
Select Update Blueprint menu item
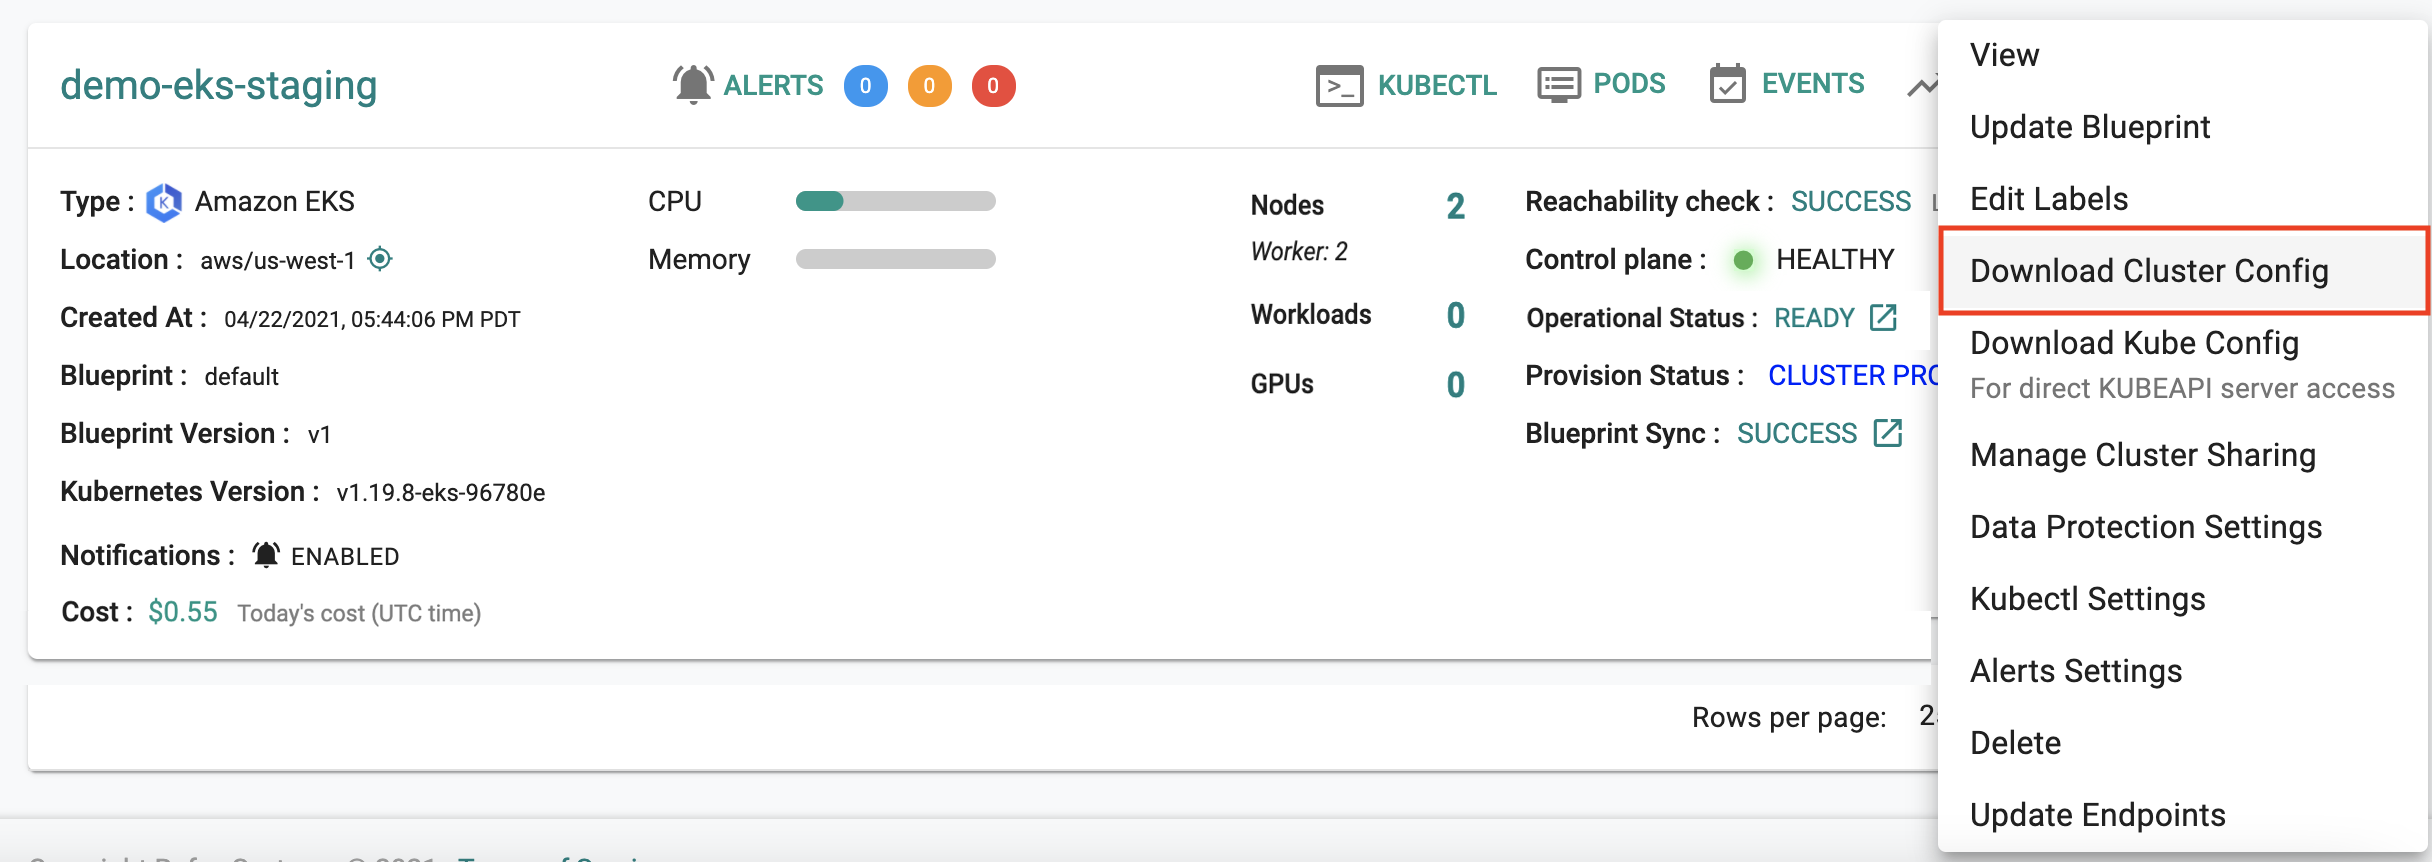pos(2183,127)
